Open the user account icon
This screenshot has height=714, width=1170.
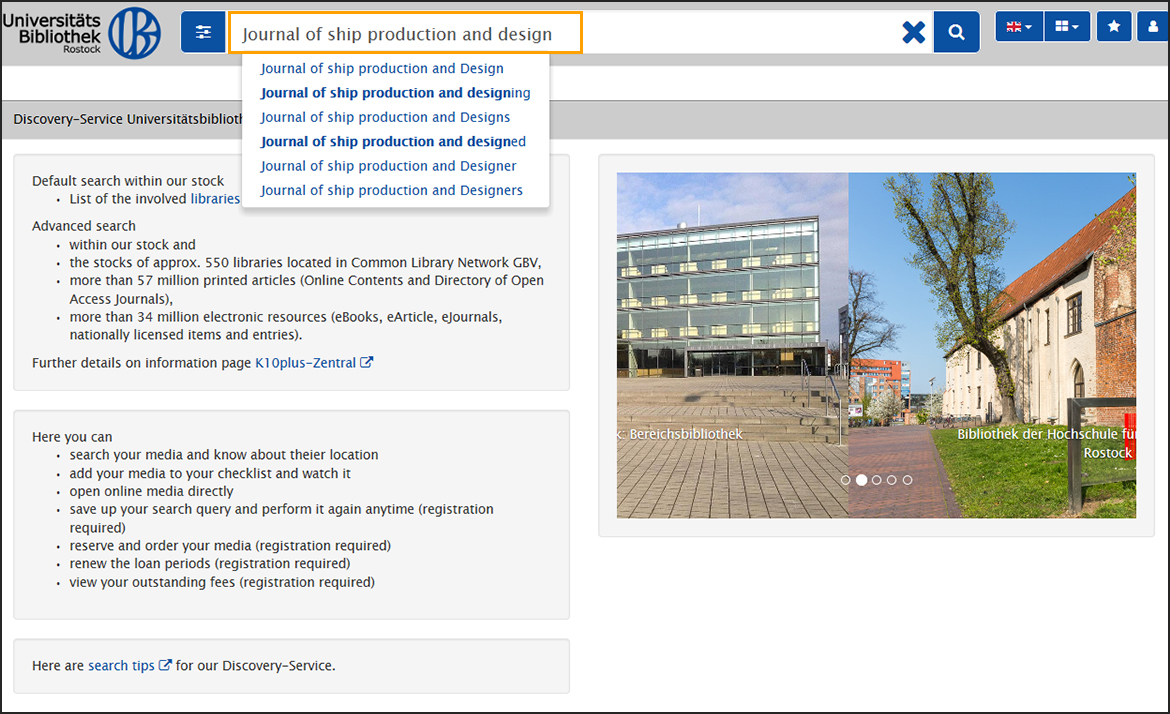1154,27
